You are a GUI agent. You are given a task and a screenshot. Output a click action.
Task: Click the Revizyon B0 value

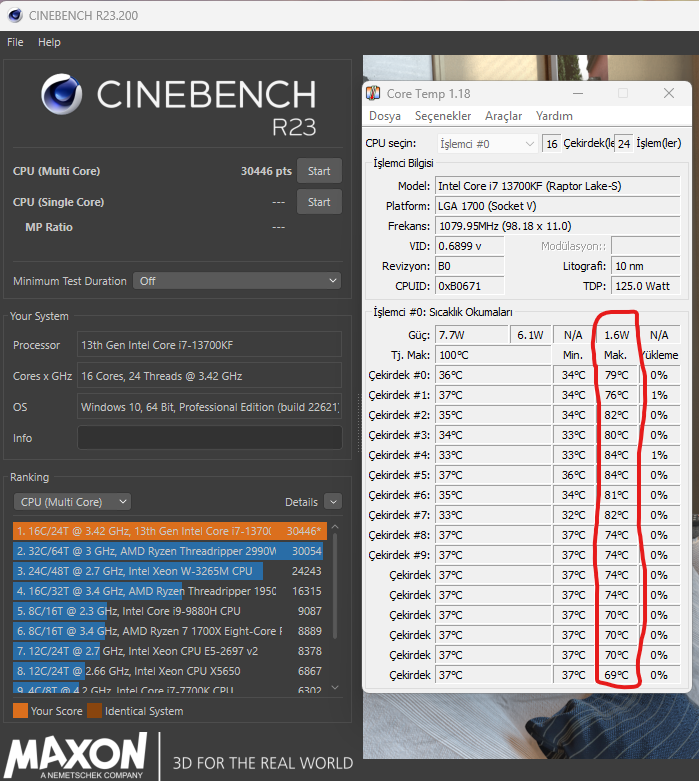(x=469, y=266)
